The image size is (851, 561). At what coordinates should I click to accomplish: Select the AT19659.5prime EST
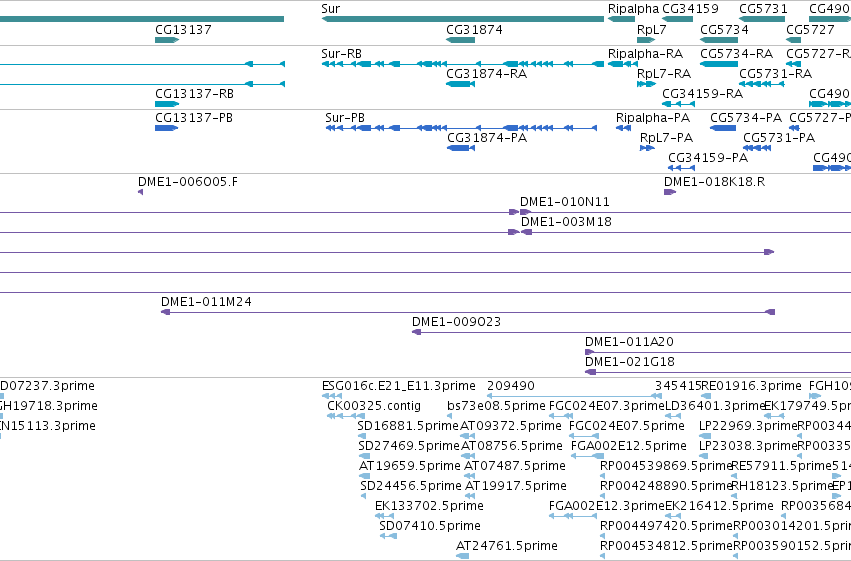(364, 476)
